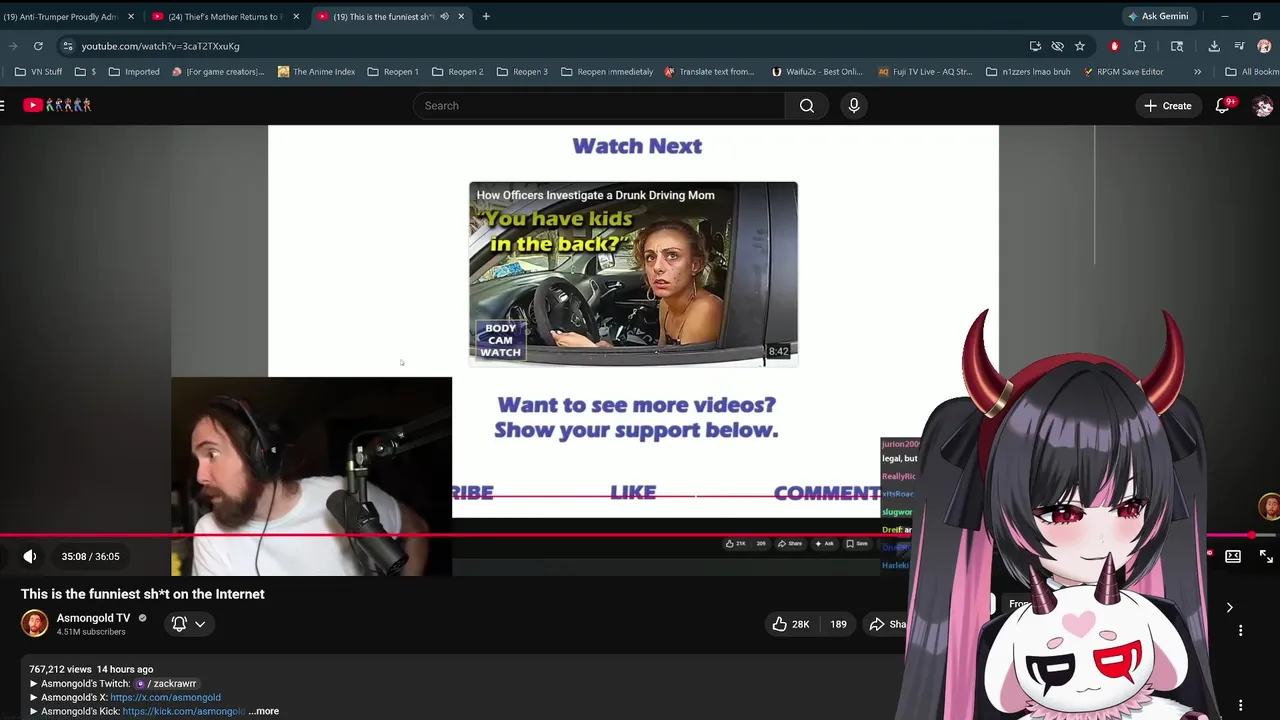Open the red adblock extension icon
Viewport: 1280px width, 720px height.
1114,46
